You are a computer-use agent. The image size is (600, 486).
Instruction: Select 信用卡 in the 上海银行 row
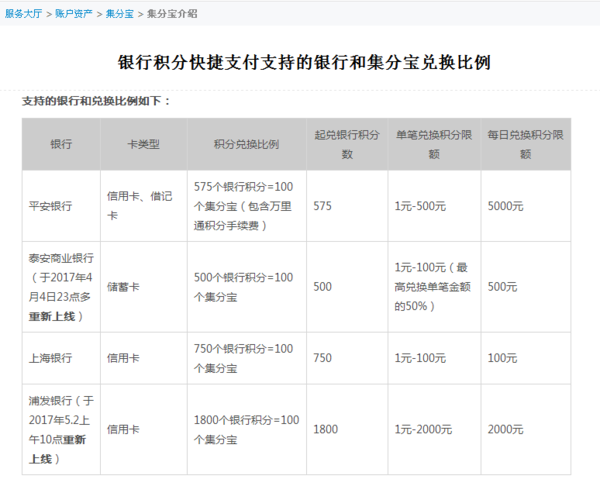point(143,358)
